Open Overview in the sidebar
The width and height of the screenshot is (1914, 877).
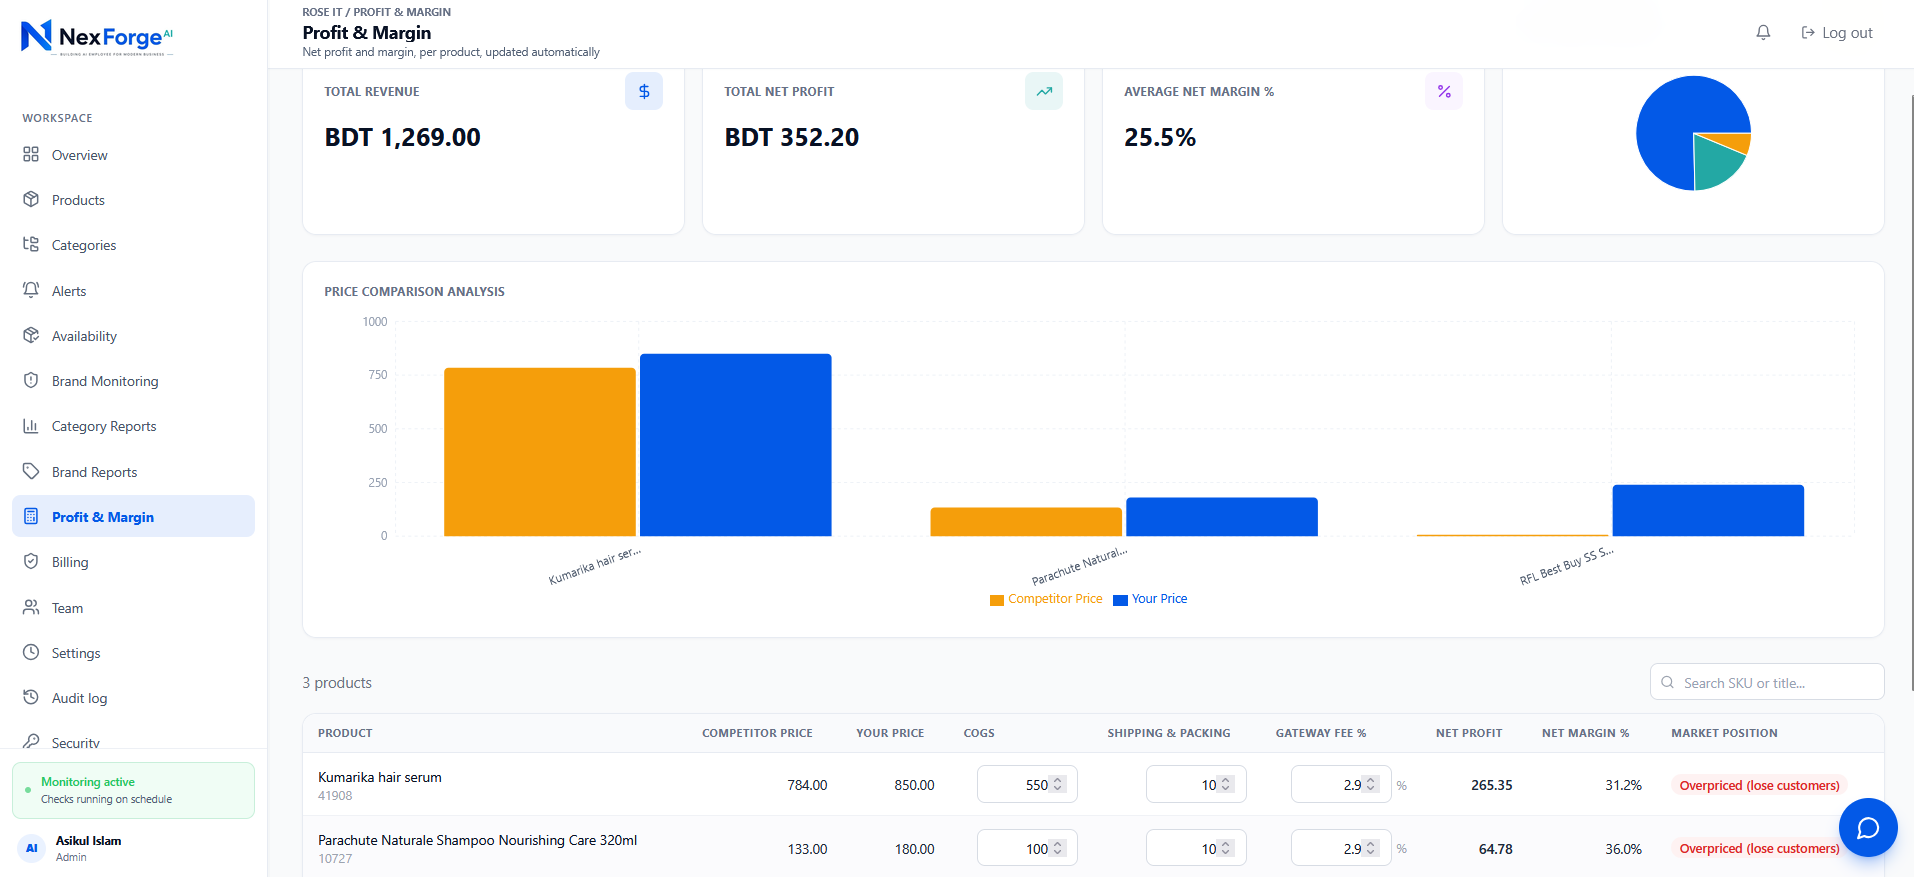133,155
